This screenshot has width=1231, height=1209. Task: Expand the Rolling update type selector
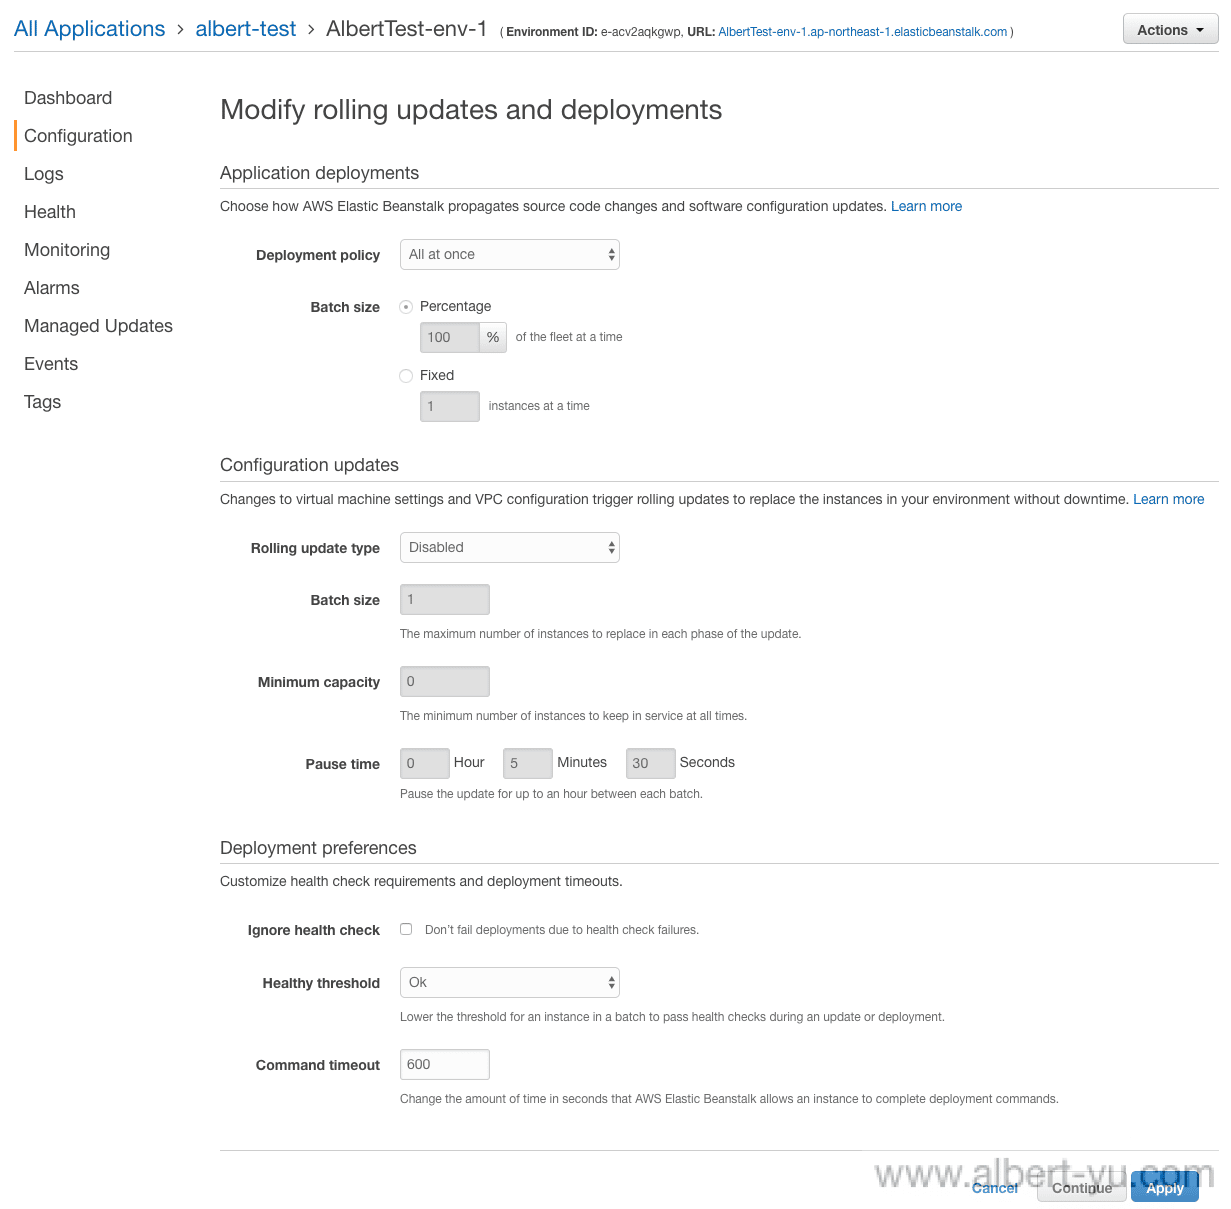coord(509,548)
